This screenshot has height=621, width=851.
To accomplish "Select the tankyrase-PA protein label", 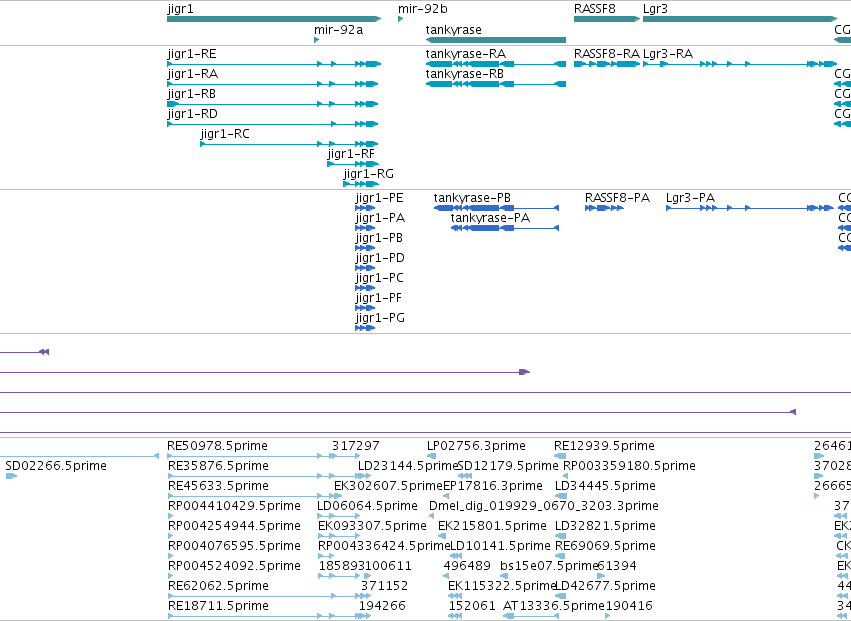I will point(490,218).
